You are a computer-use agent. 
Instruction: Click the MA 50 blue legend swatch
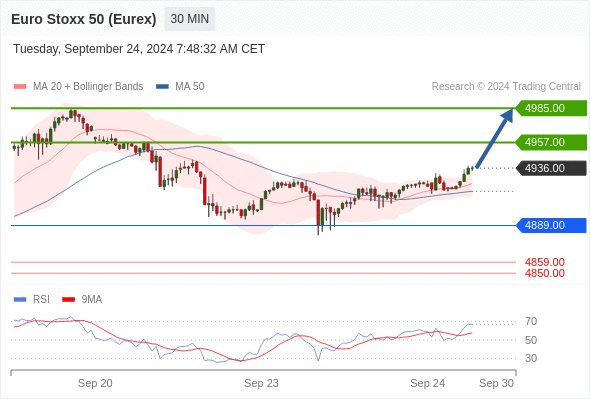click(x=162, y=87)
